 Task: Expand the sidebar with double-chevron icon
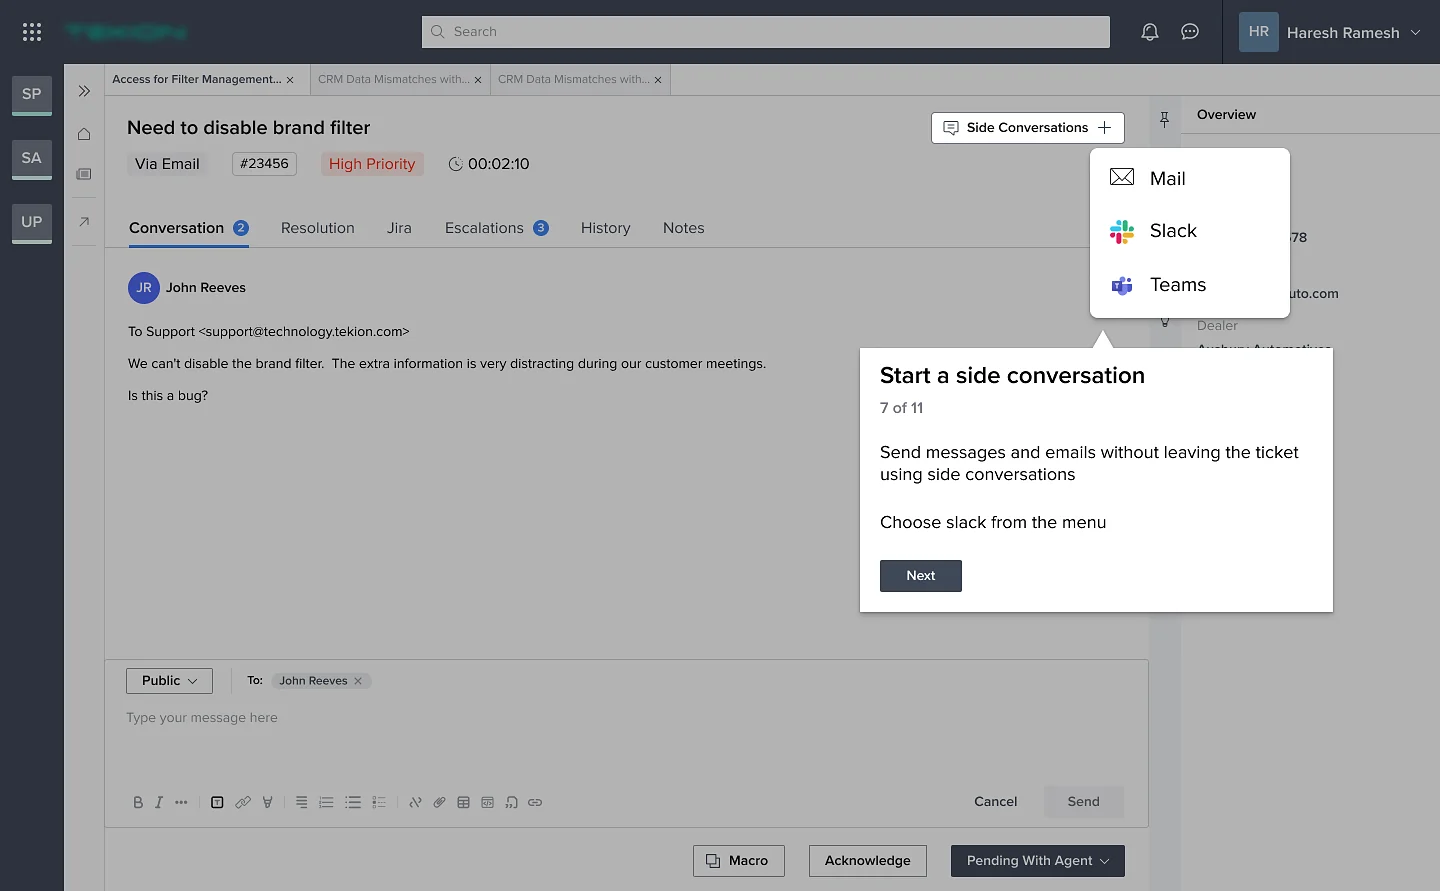click(84, 91)
